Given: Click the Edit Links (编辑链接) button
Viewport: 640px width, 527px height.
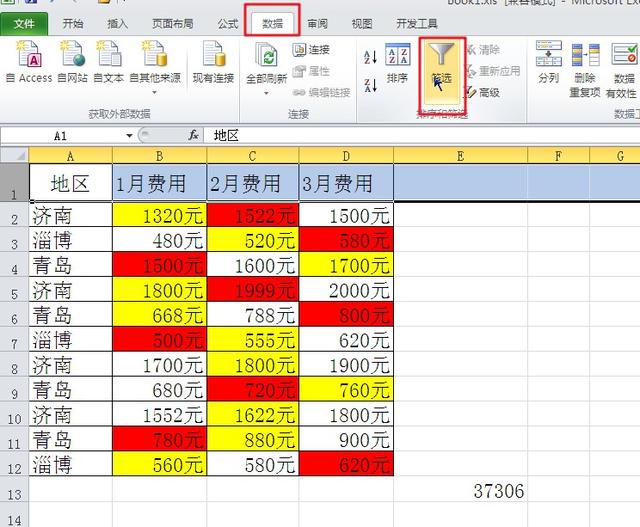Looking at the screenshot, I should click(x=322, y=93).
